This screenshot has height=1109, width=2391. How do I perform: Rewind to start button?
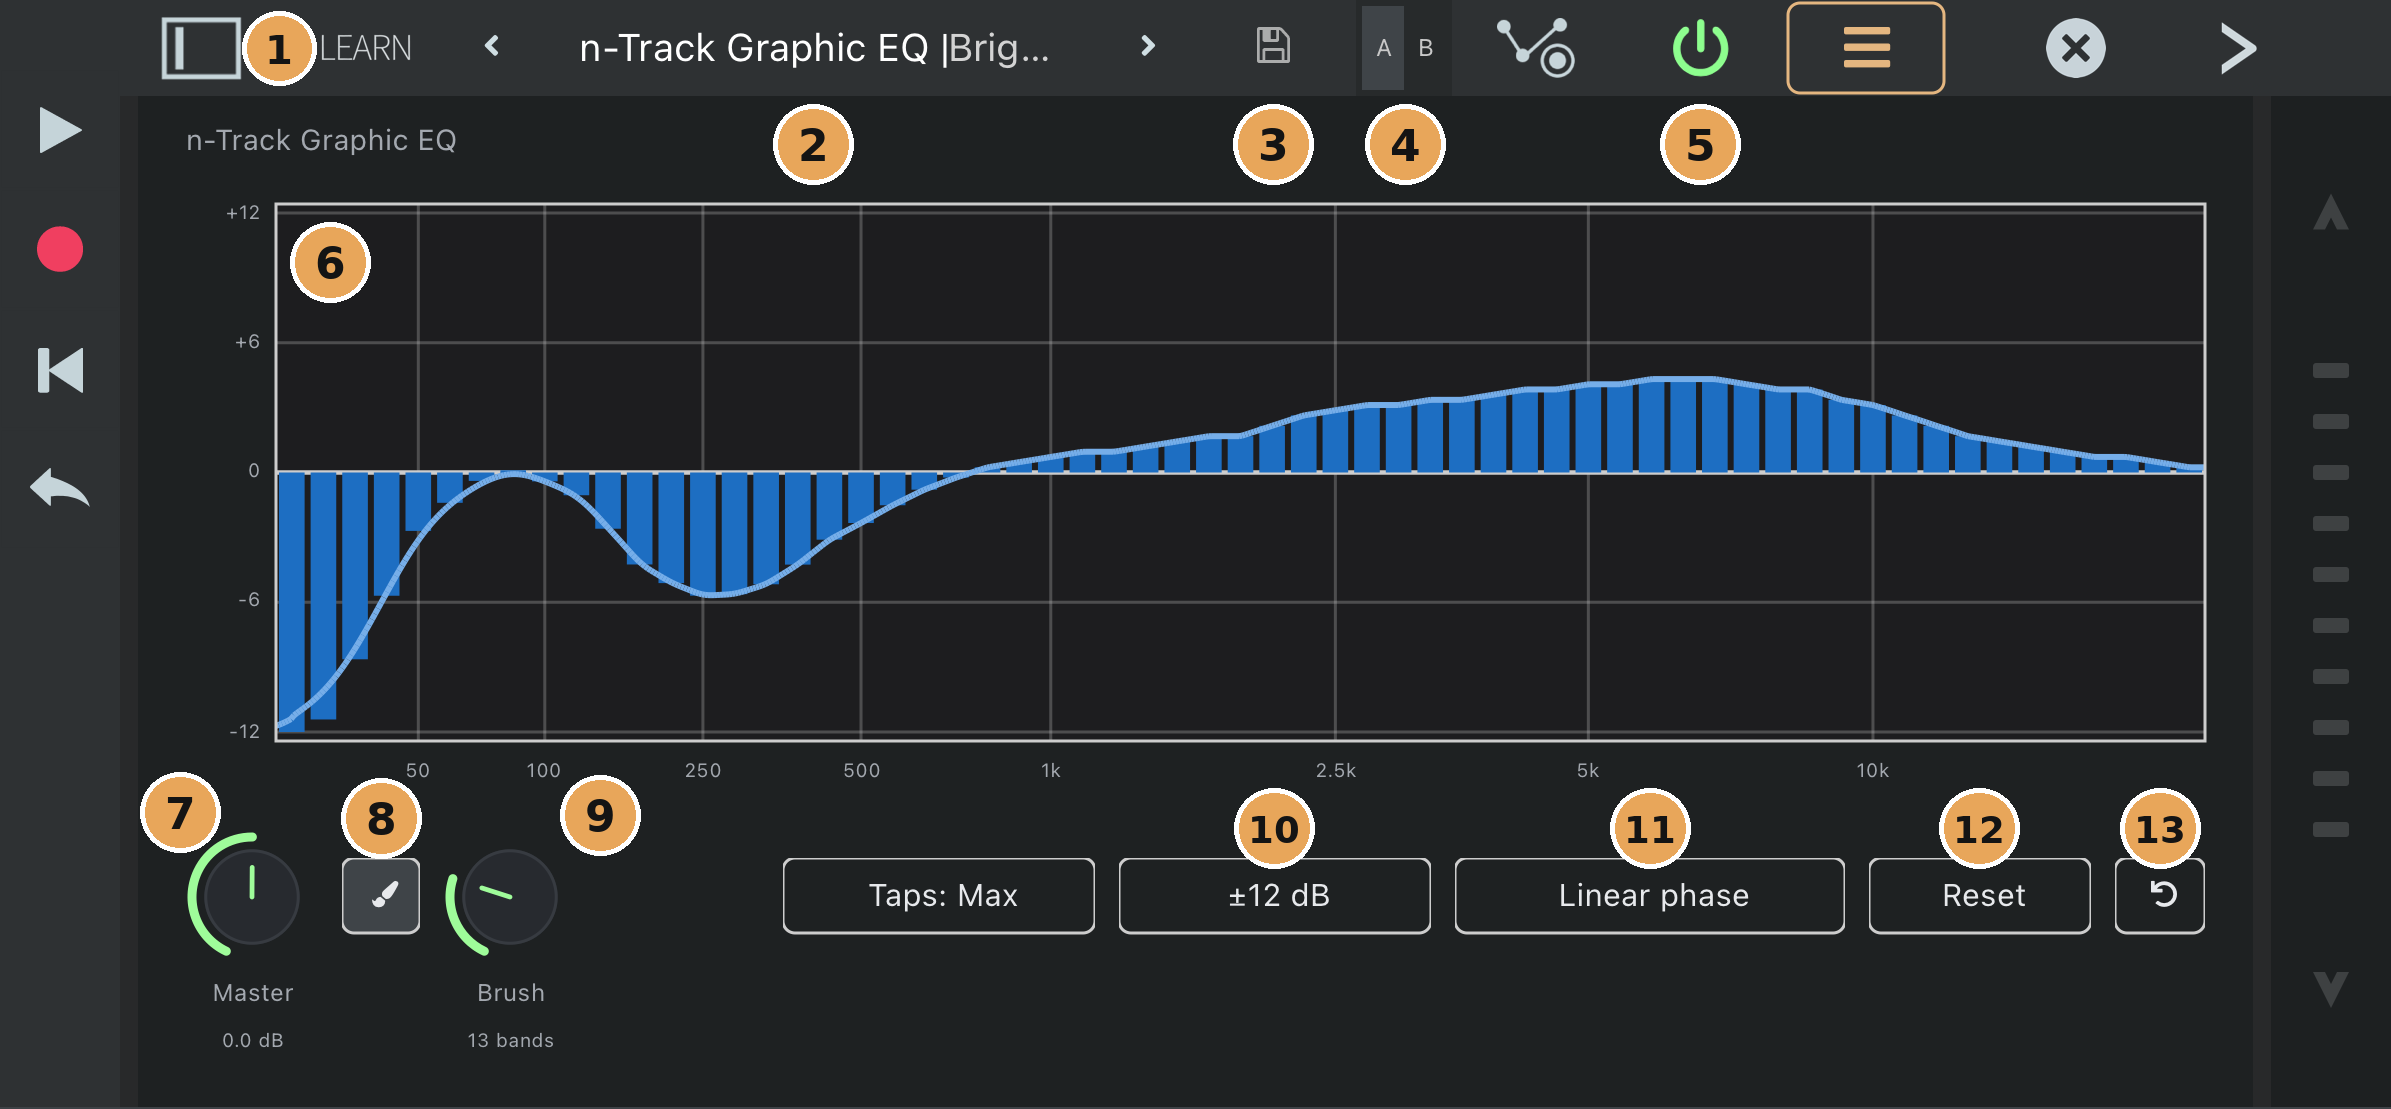[x=60, y=370]
